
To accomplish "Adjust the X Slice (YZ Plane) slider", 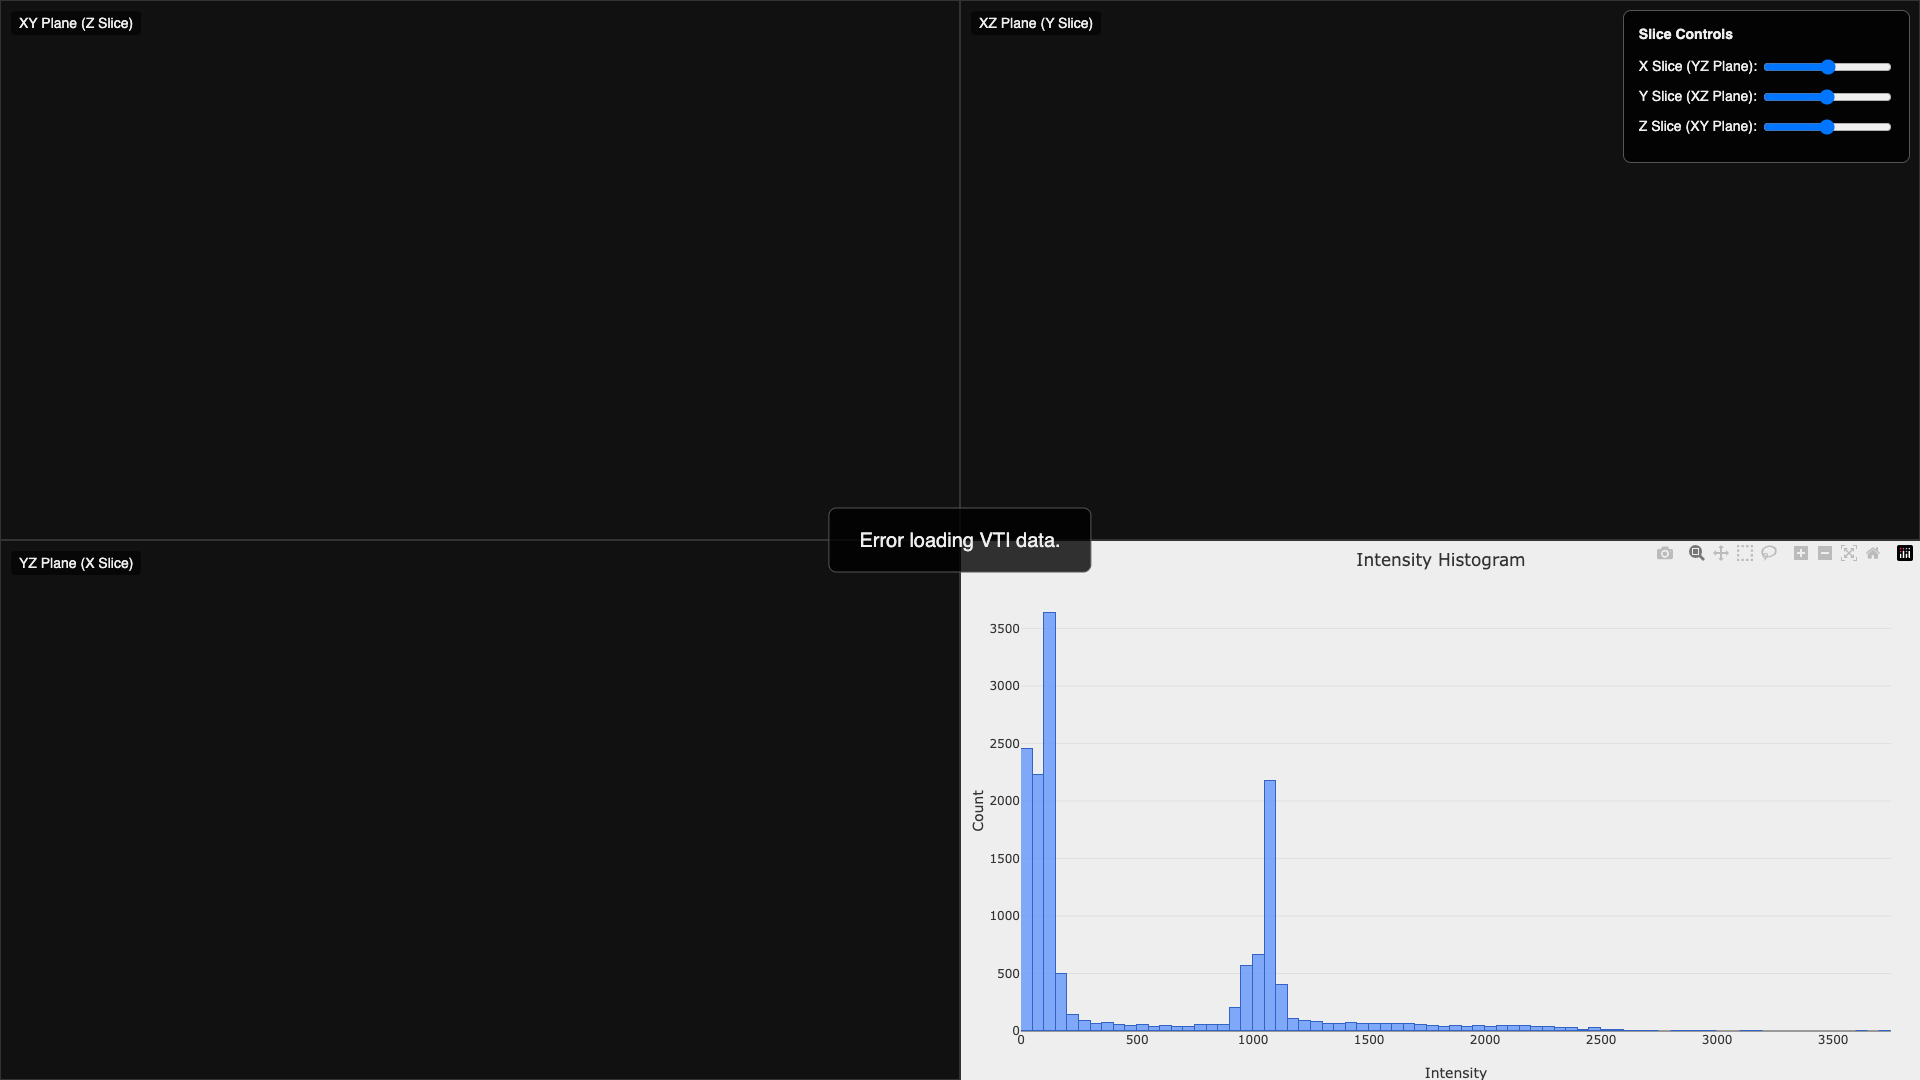I will [x=1827, y=67].
